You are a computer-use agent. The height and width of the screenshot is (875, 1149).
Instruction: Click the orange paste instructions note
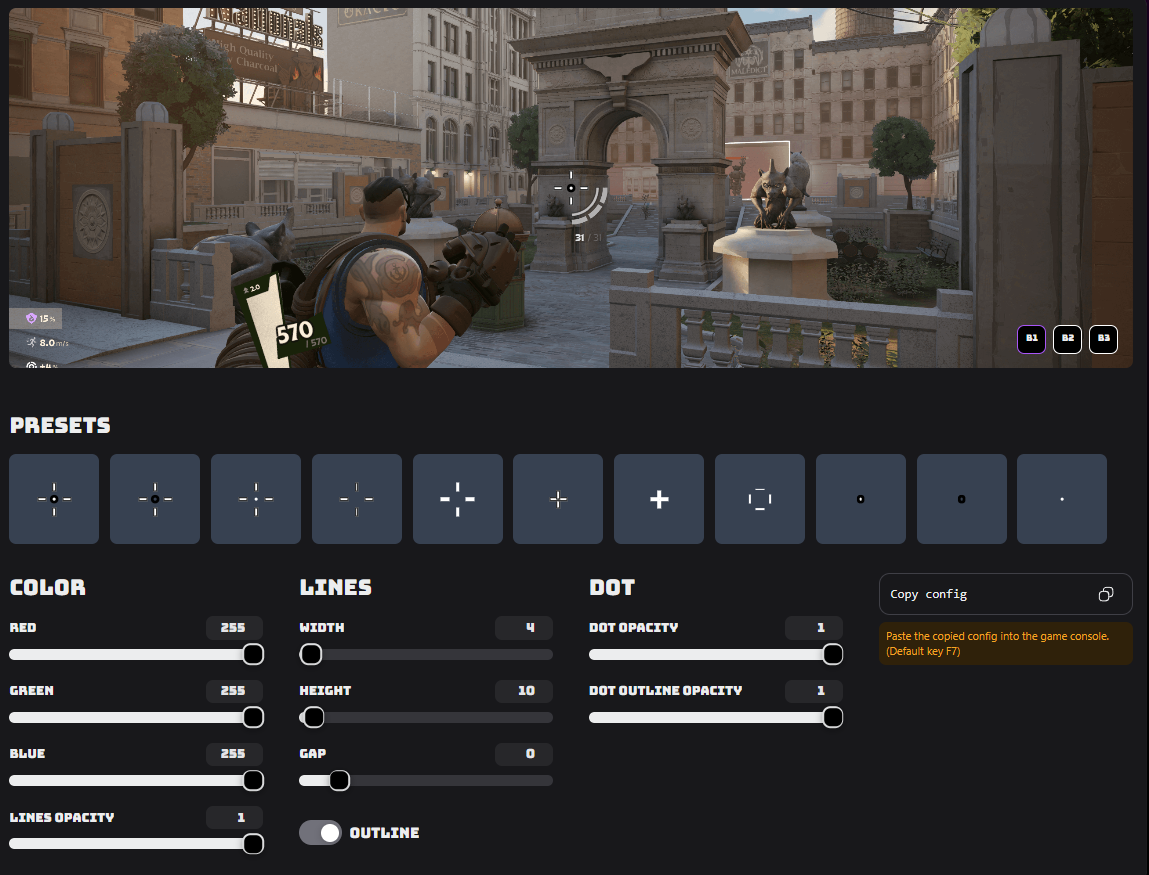coord(1005,644)
